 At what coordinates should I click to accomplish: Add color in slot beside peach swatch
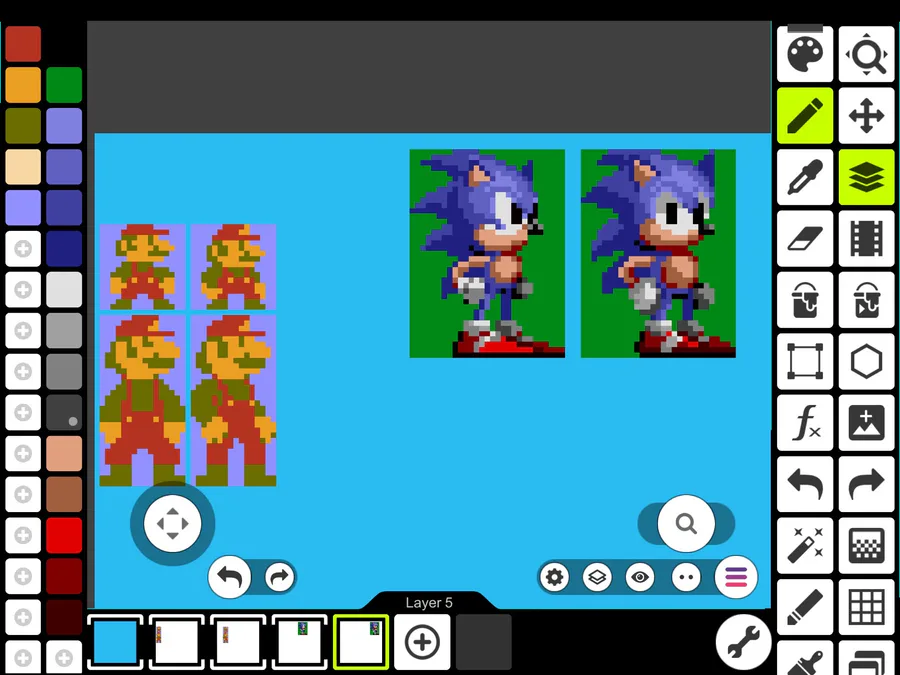point(23,453)
